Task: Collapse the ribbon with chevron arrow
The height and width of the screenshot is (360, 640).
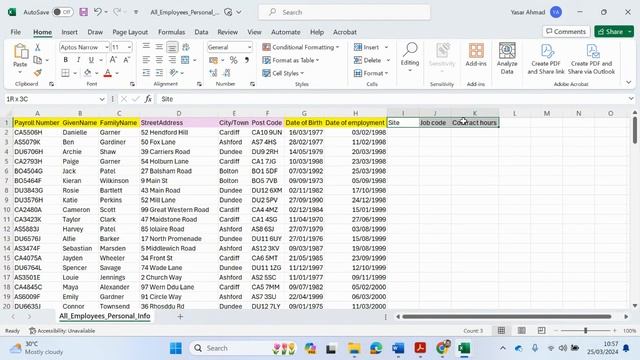Action: click(629, 82)
